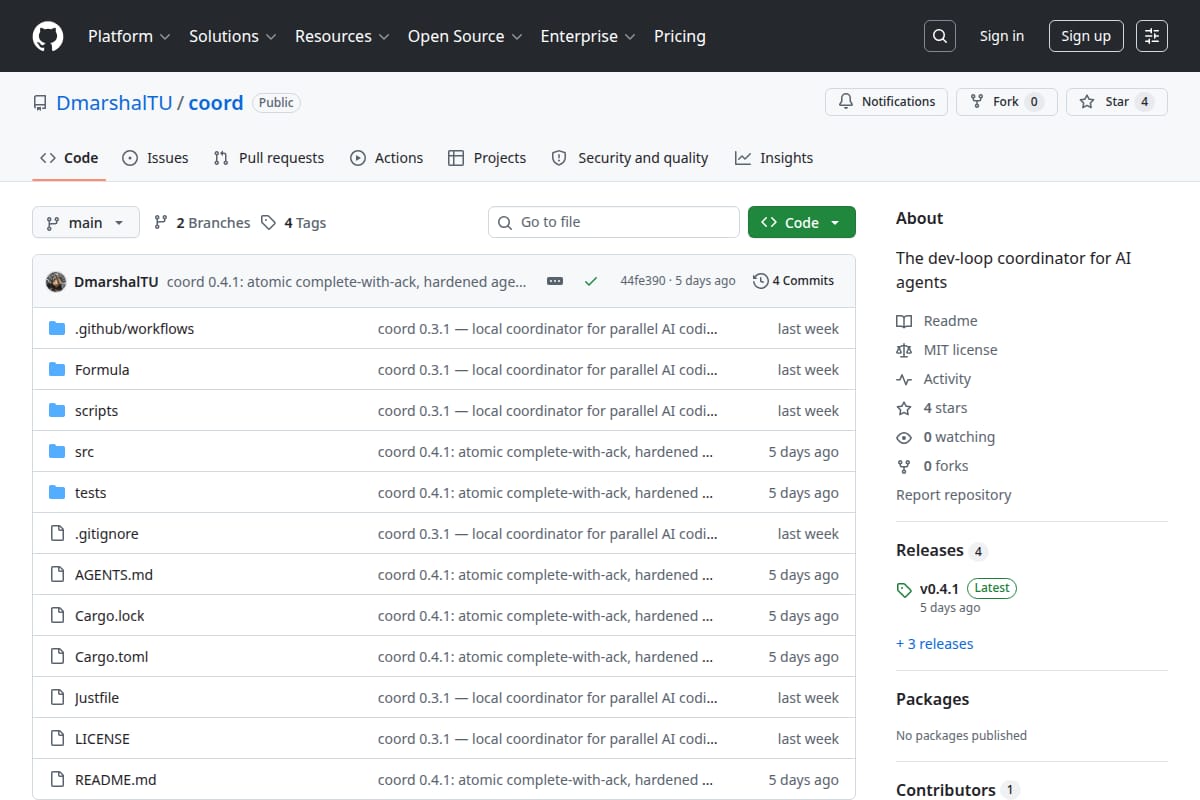Screen dimensions: 1200x800
Task: Open Justfile commit message coord 0.3.1
Action: (548, 698)
